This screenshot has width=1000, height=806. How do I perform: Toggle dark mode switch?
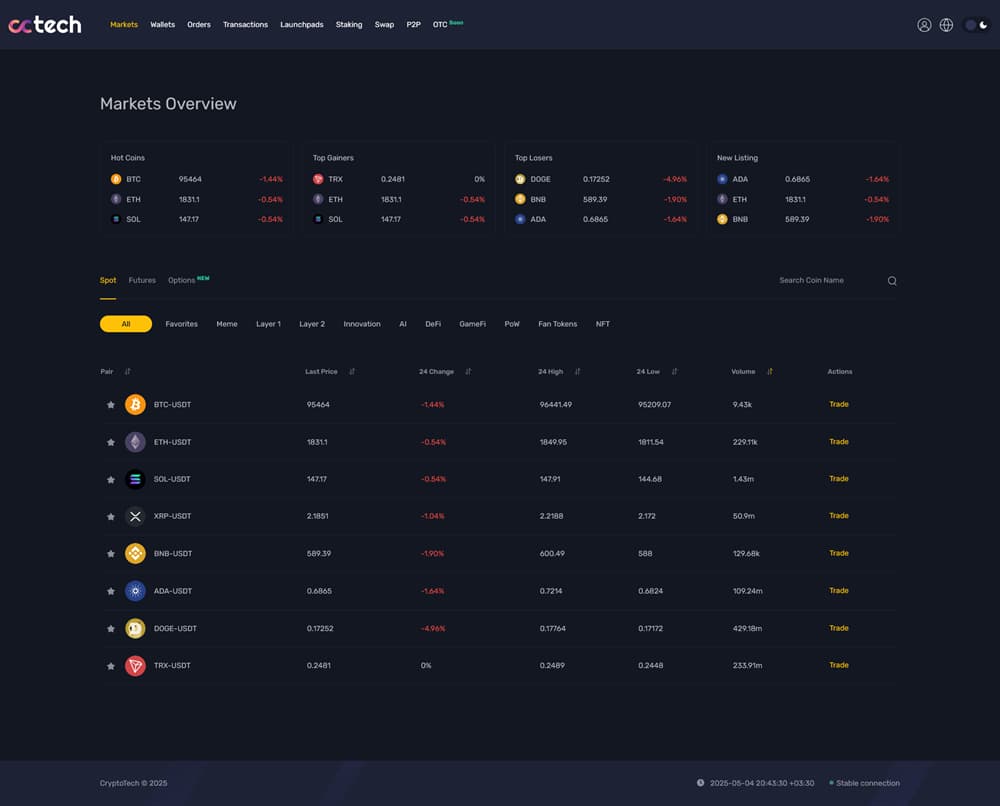pos(976,25)
